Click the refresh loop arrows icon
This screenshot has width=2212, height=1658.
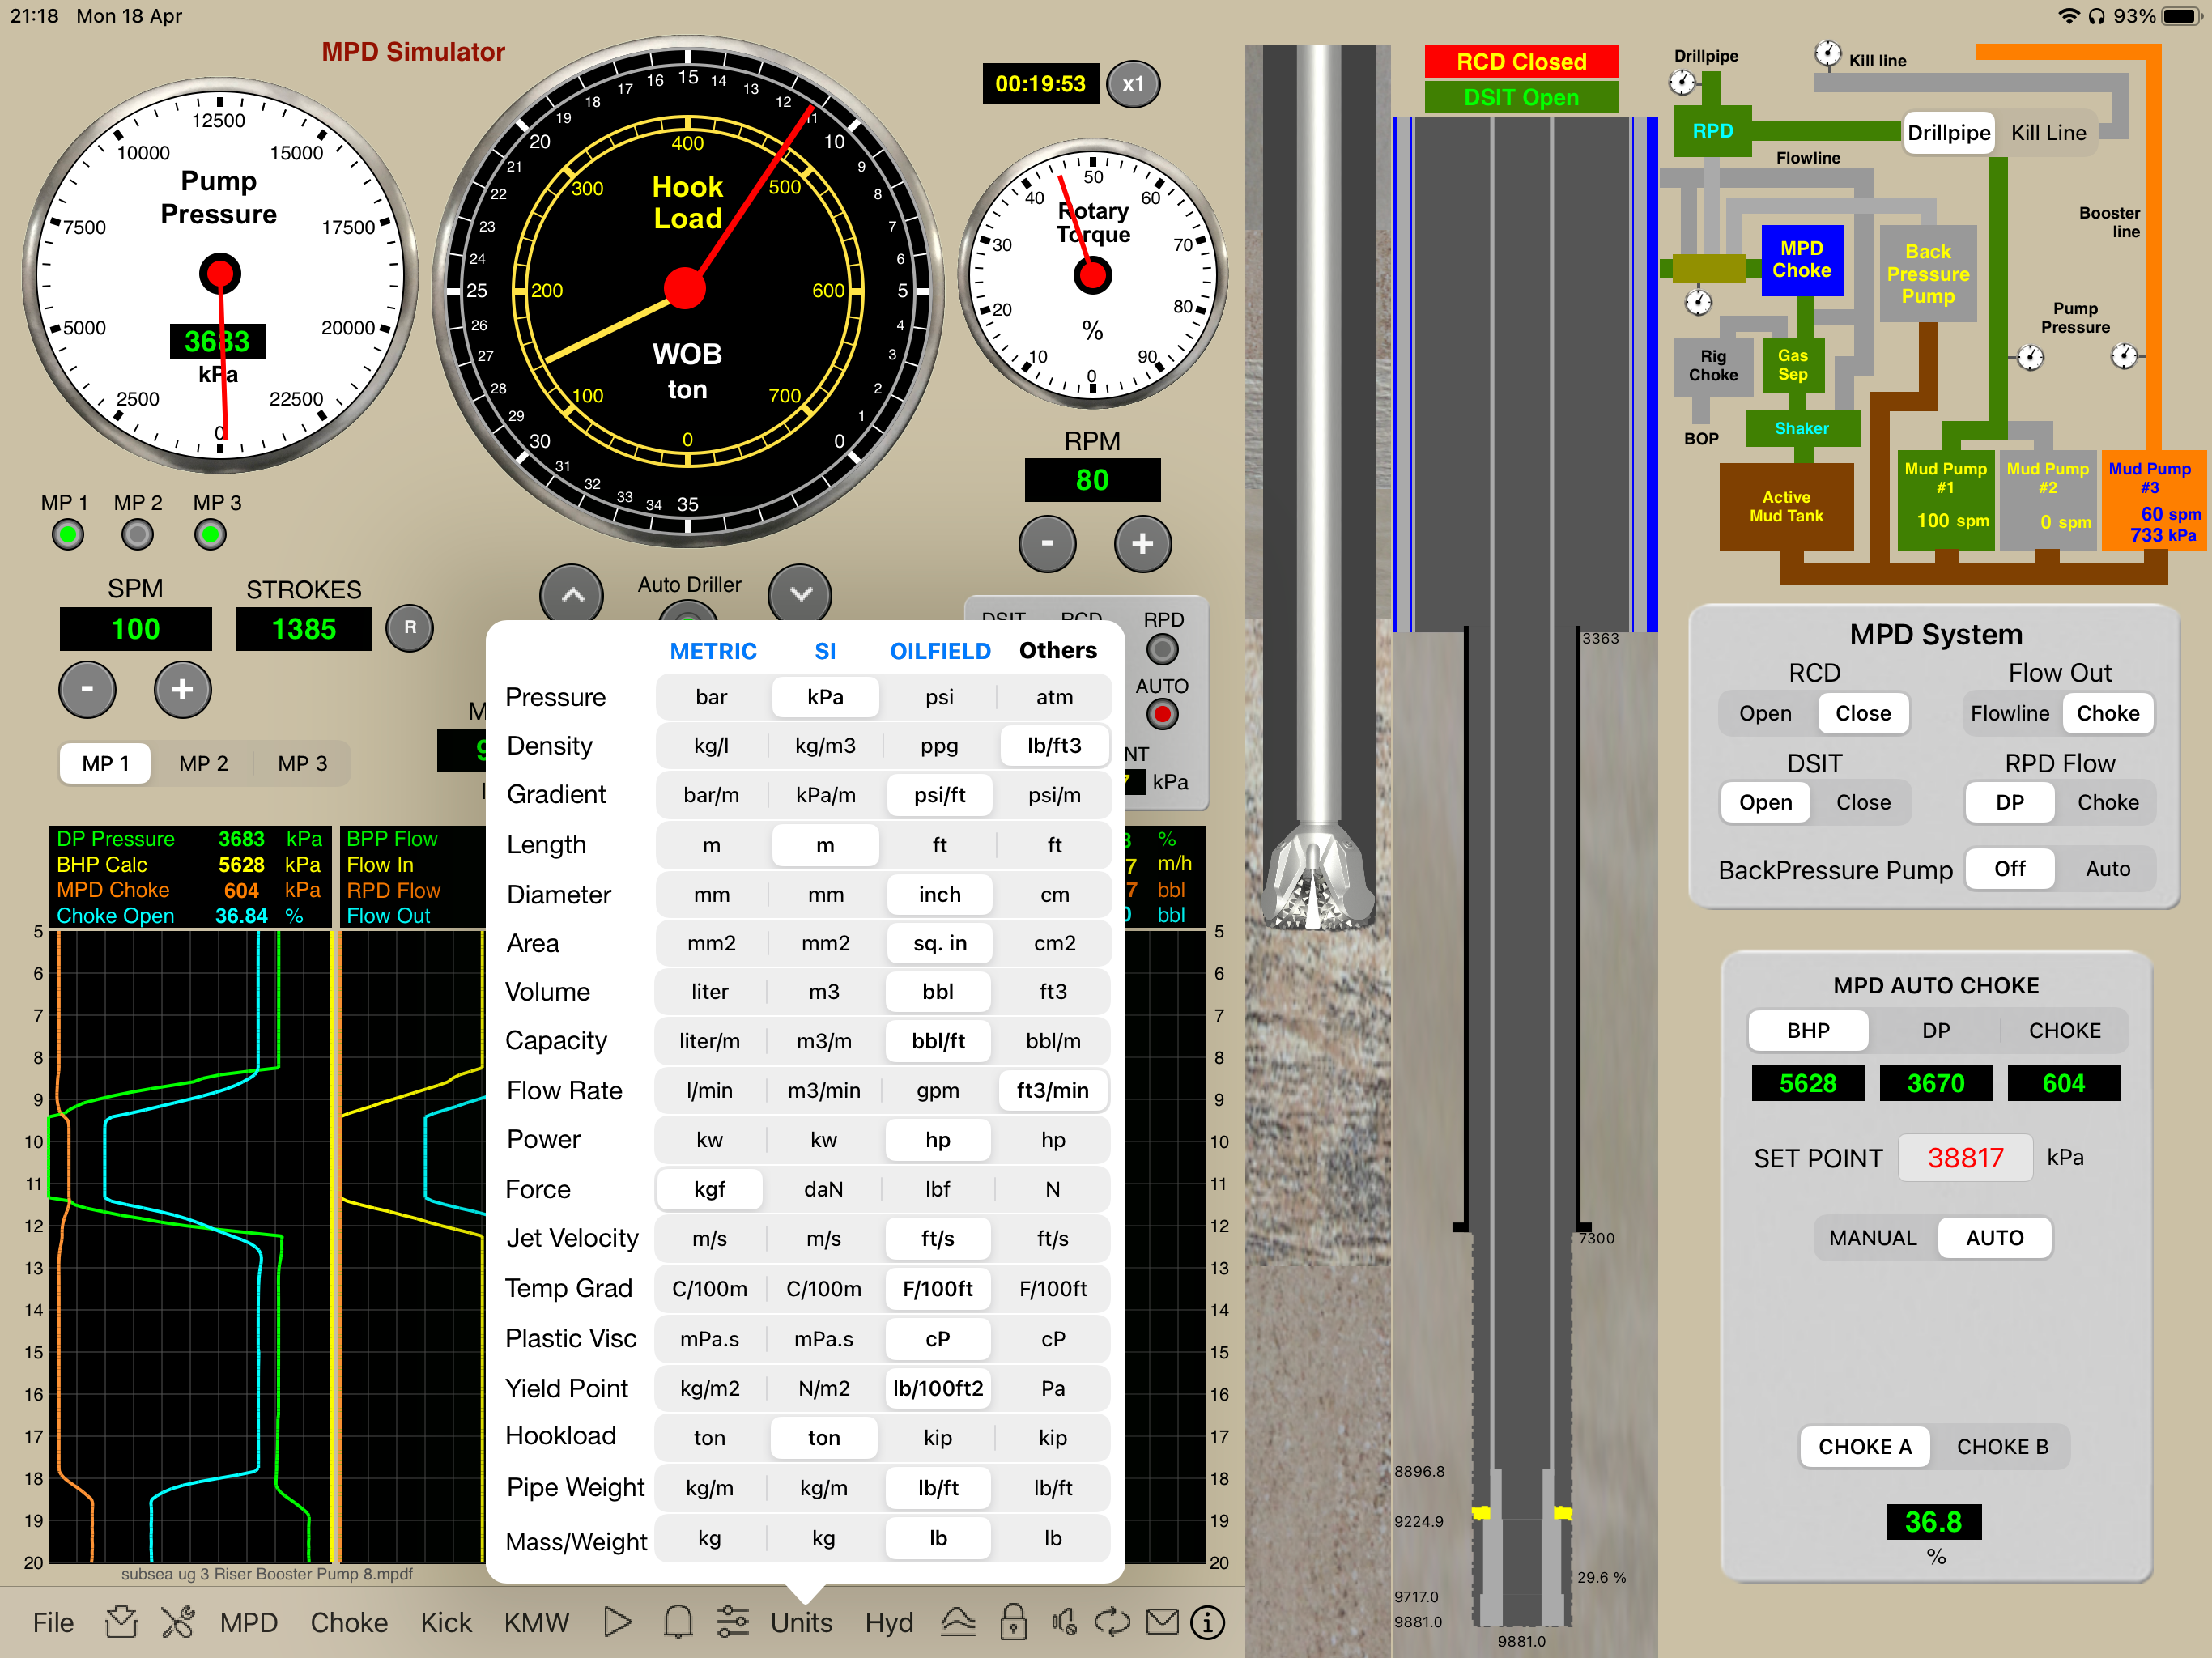[1111, 1622]
